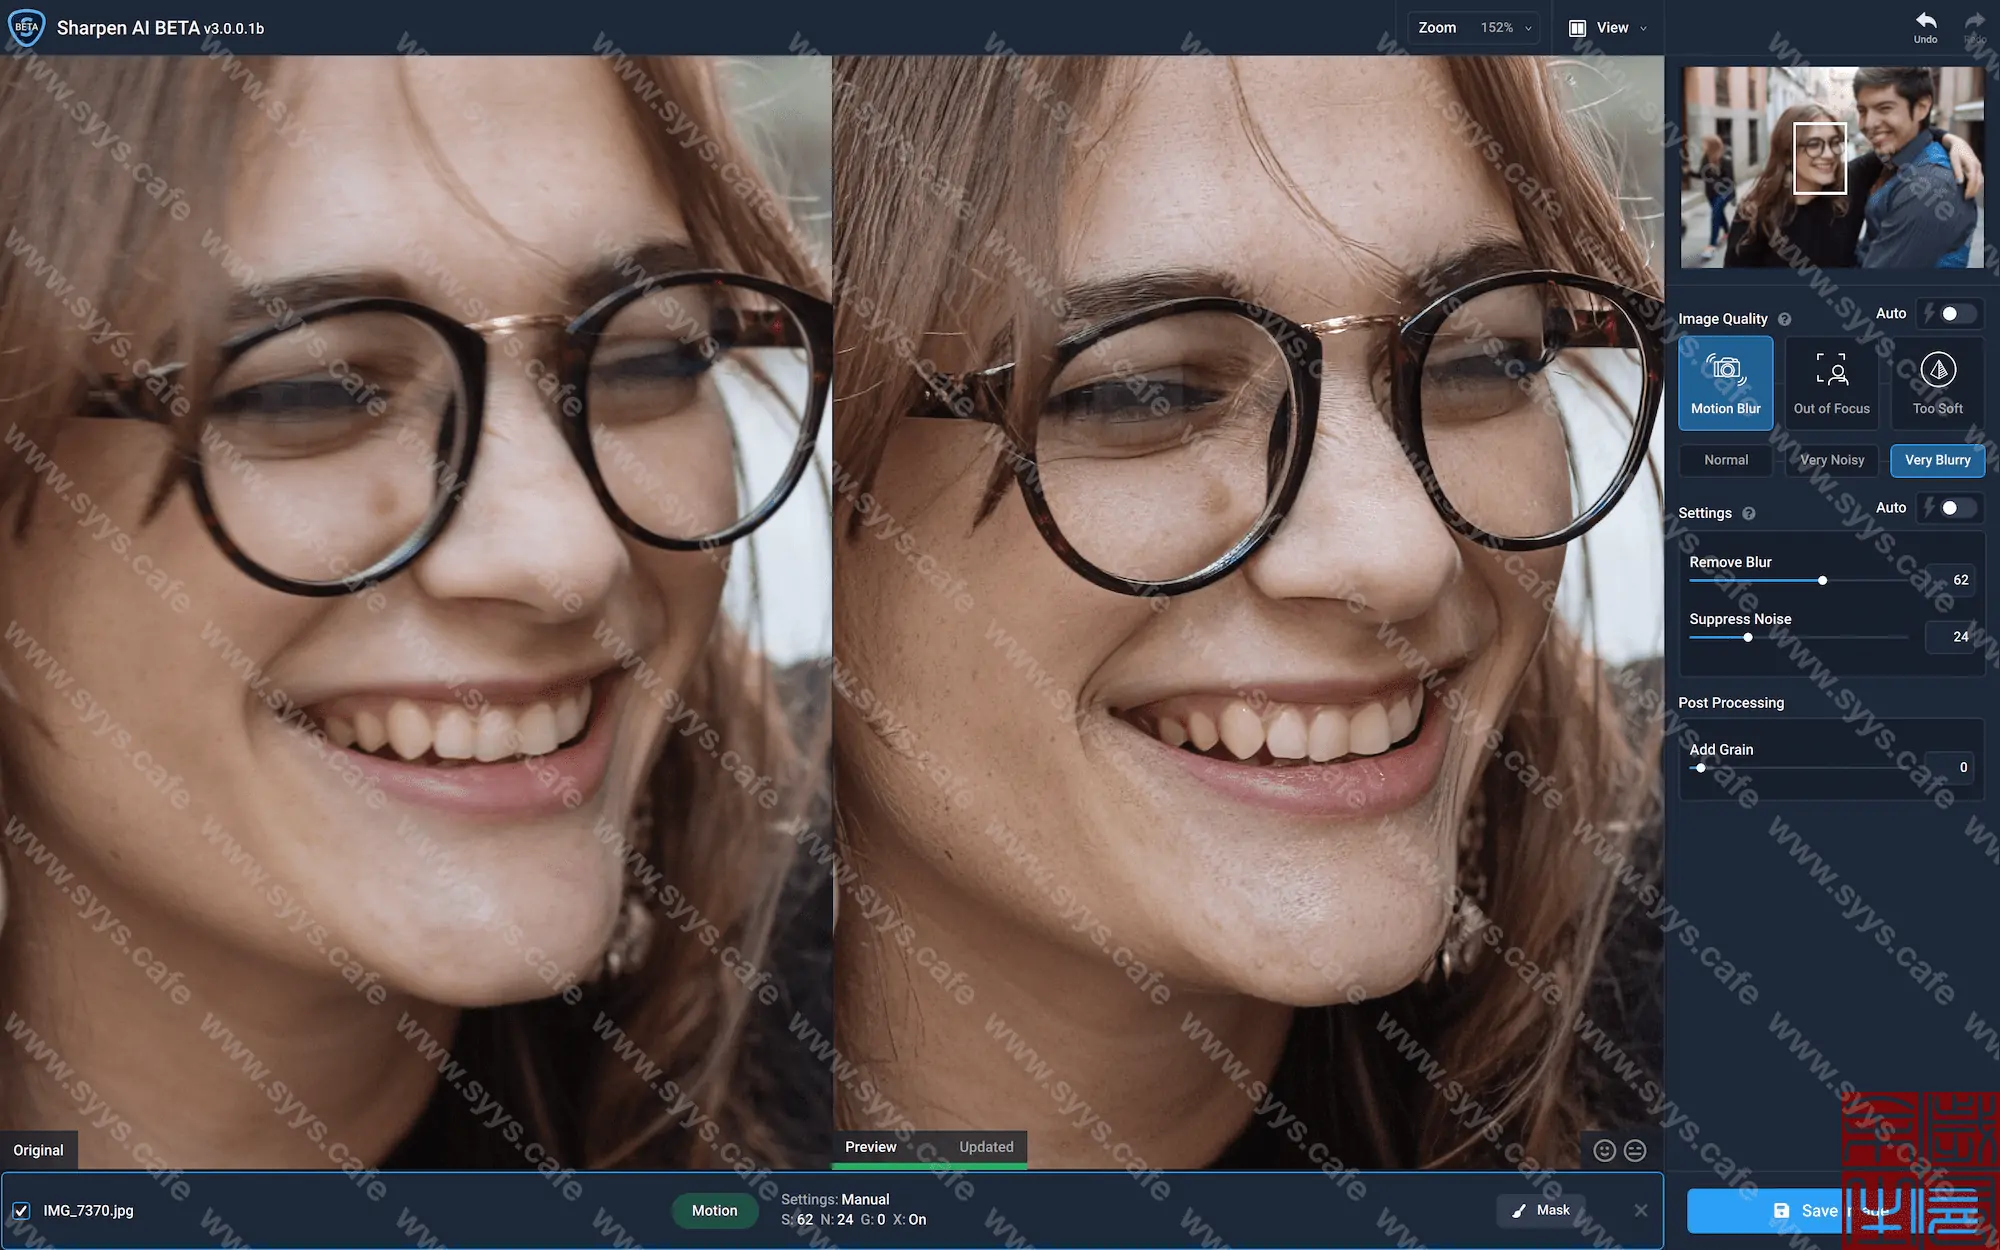Click Settings help question icon
Viewport: 2000px width, 1250px height.
pyautogui.click(x=1749, y=513)
